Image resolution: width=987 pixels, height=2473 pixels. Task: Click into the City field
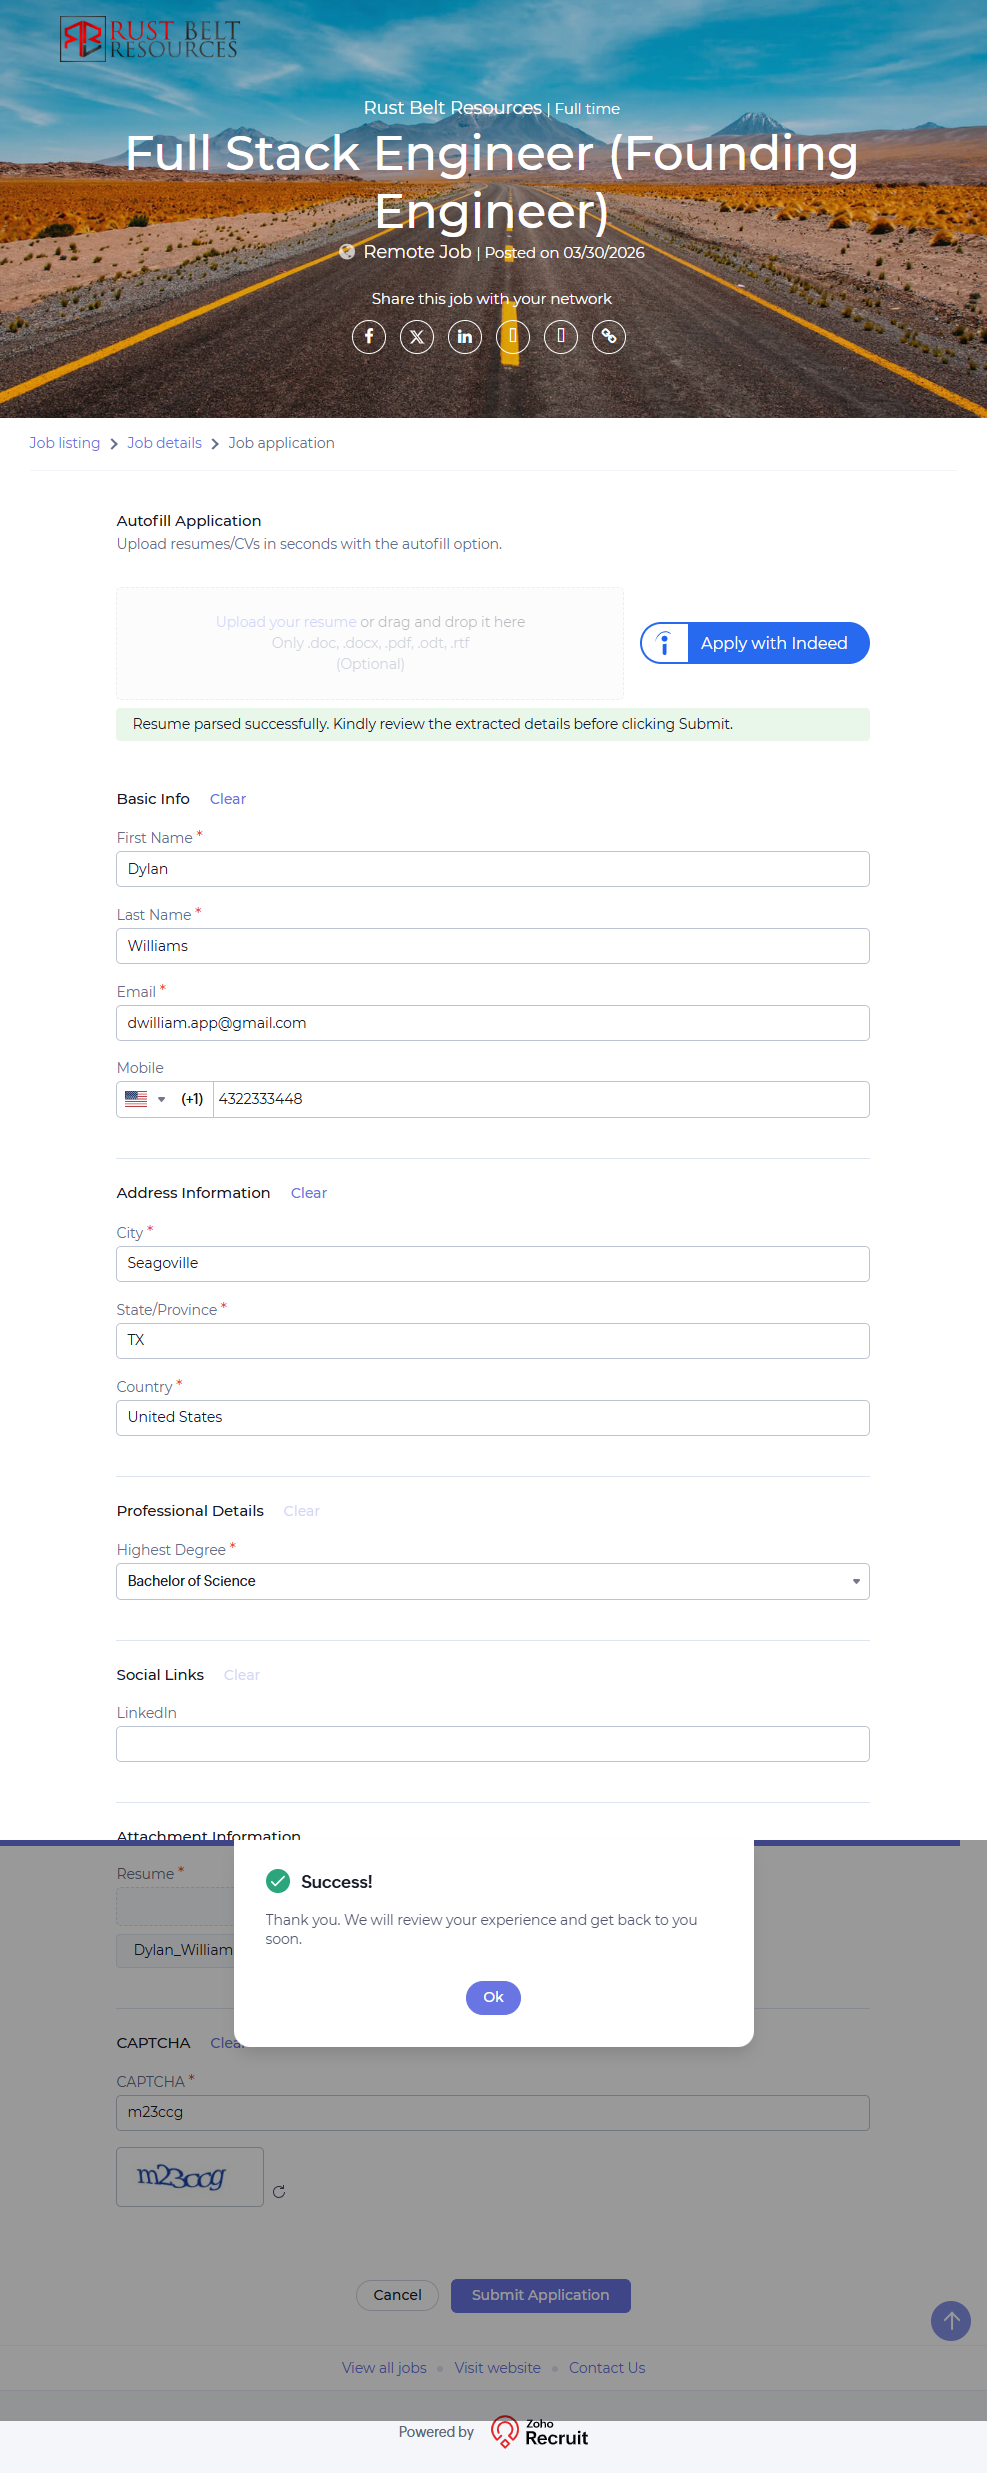click(x=492, y=1264)
